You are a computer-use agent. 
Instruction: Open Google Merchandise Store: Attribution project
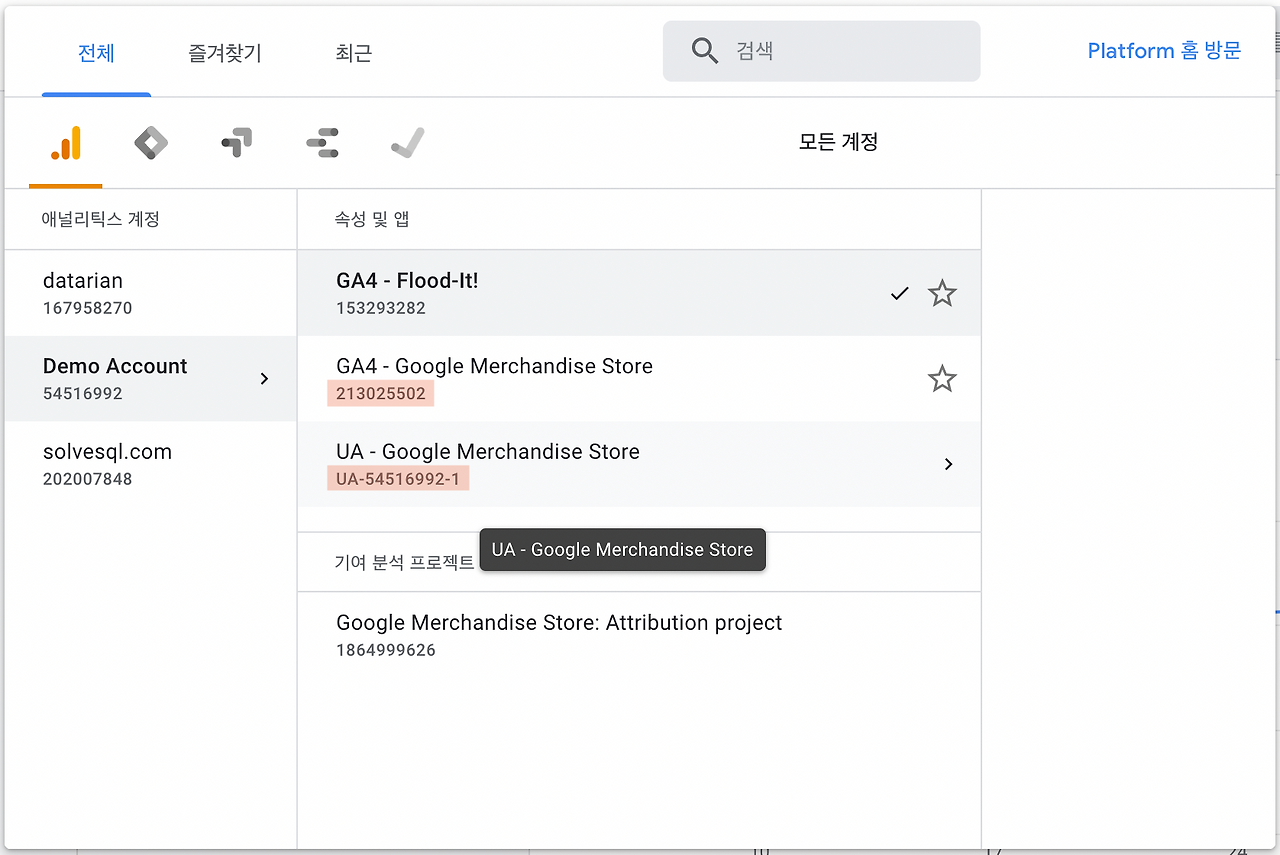[x=559, y=634]
